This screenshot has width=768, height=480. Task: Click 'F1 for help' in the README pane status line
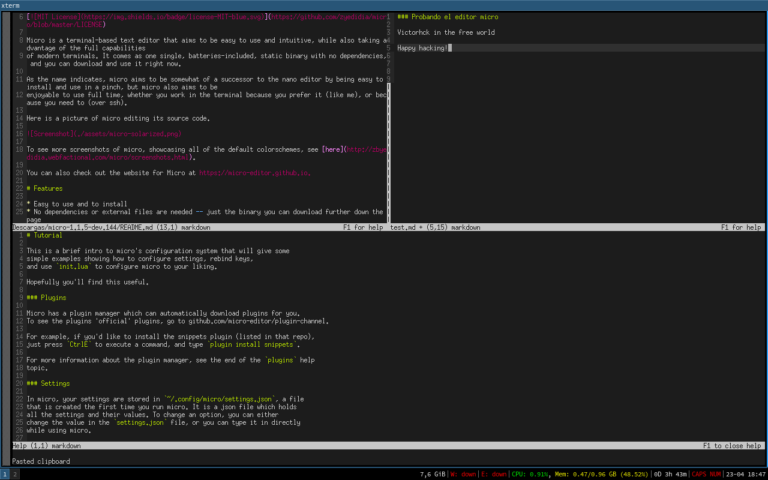[363, 228]
